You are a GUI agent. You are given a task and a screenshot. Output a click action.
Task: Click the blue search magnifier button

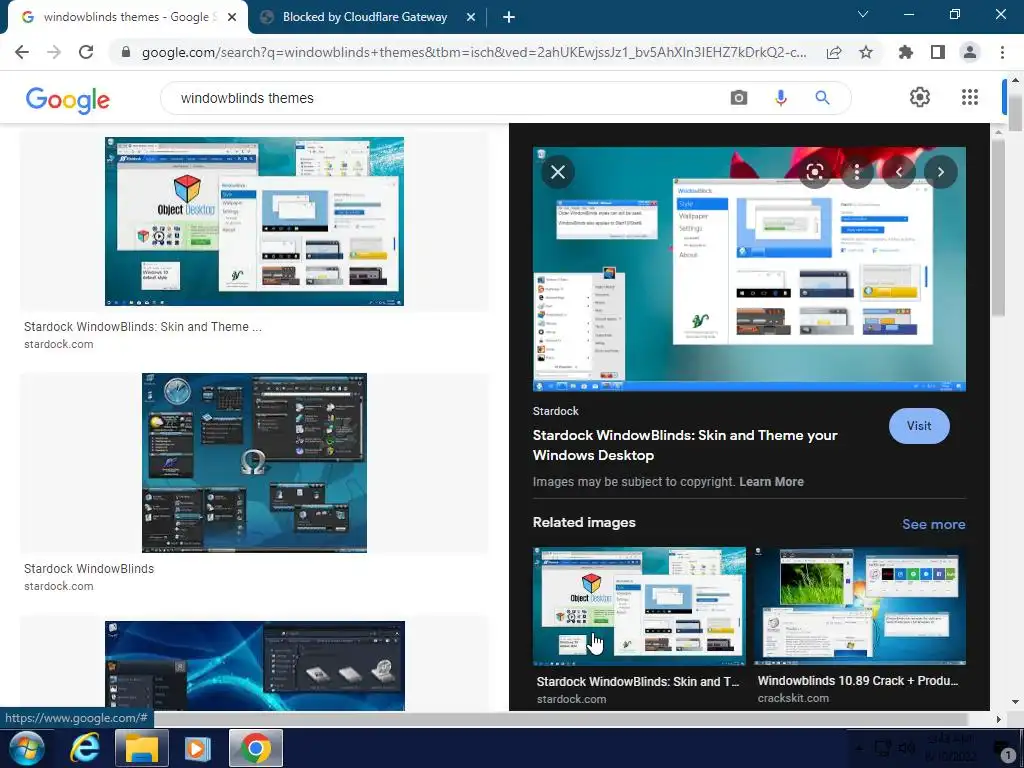822,98
